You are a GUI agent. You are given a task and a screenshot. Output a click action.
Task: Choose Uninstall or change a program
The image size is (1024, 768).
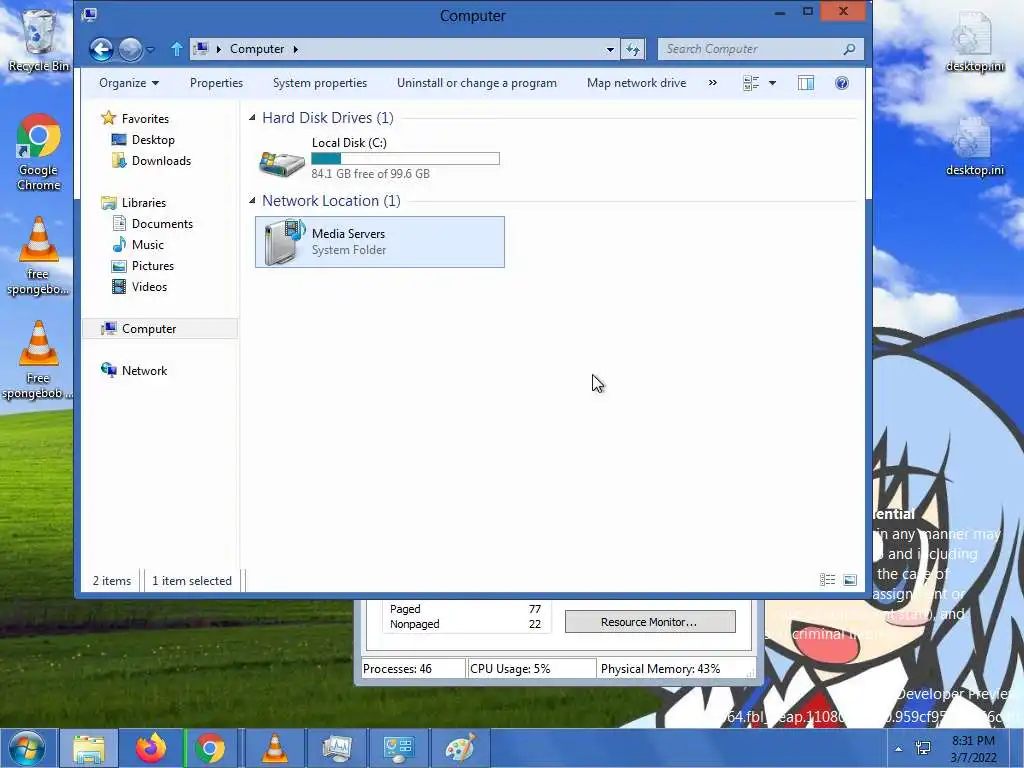[x=477, y=83]
